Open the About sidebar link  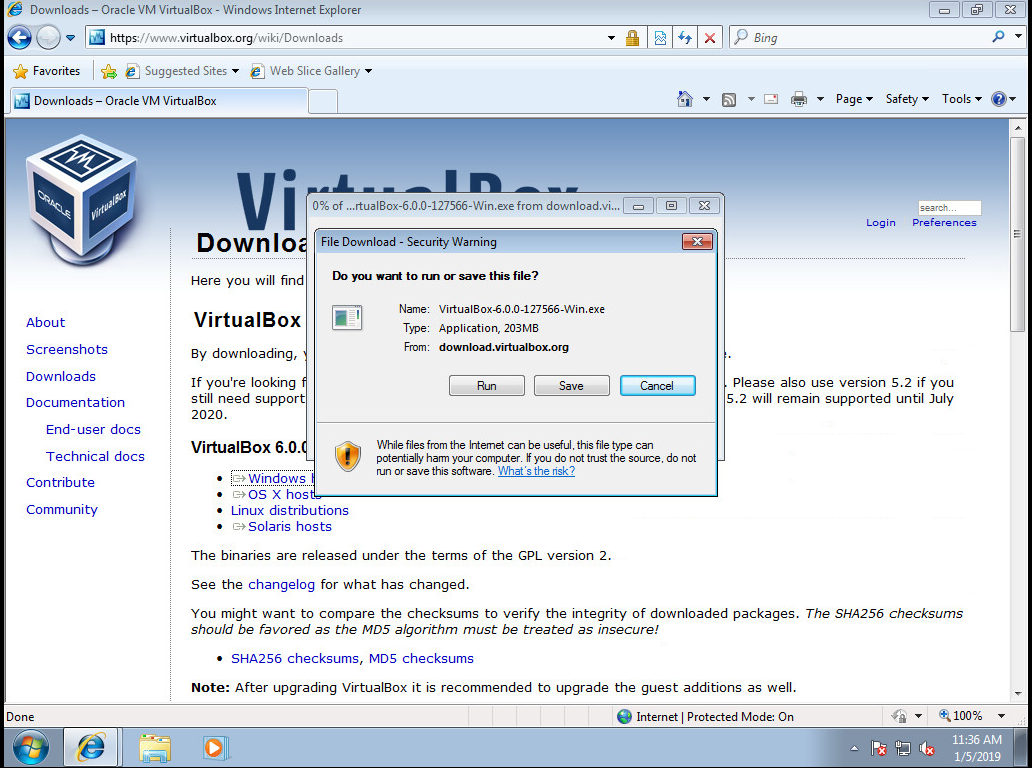pyautogui.click(x=45, y=322)
